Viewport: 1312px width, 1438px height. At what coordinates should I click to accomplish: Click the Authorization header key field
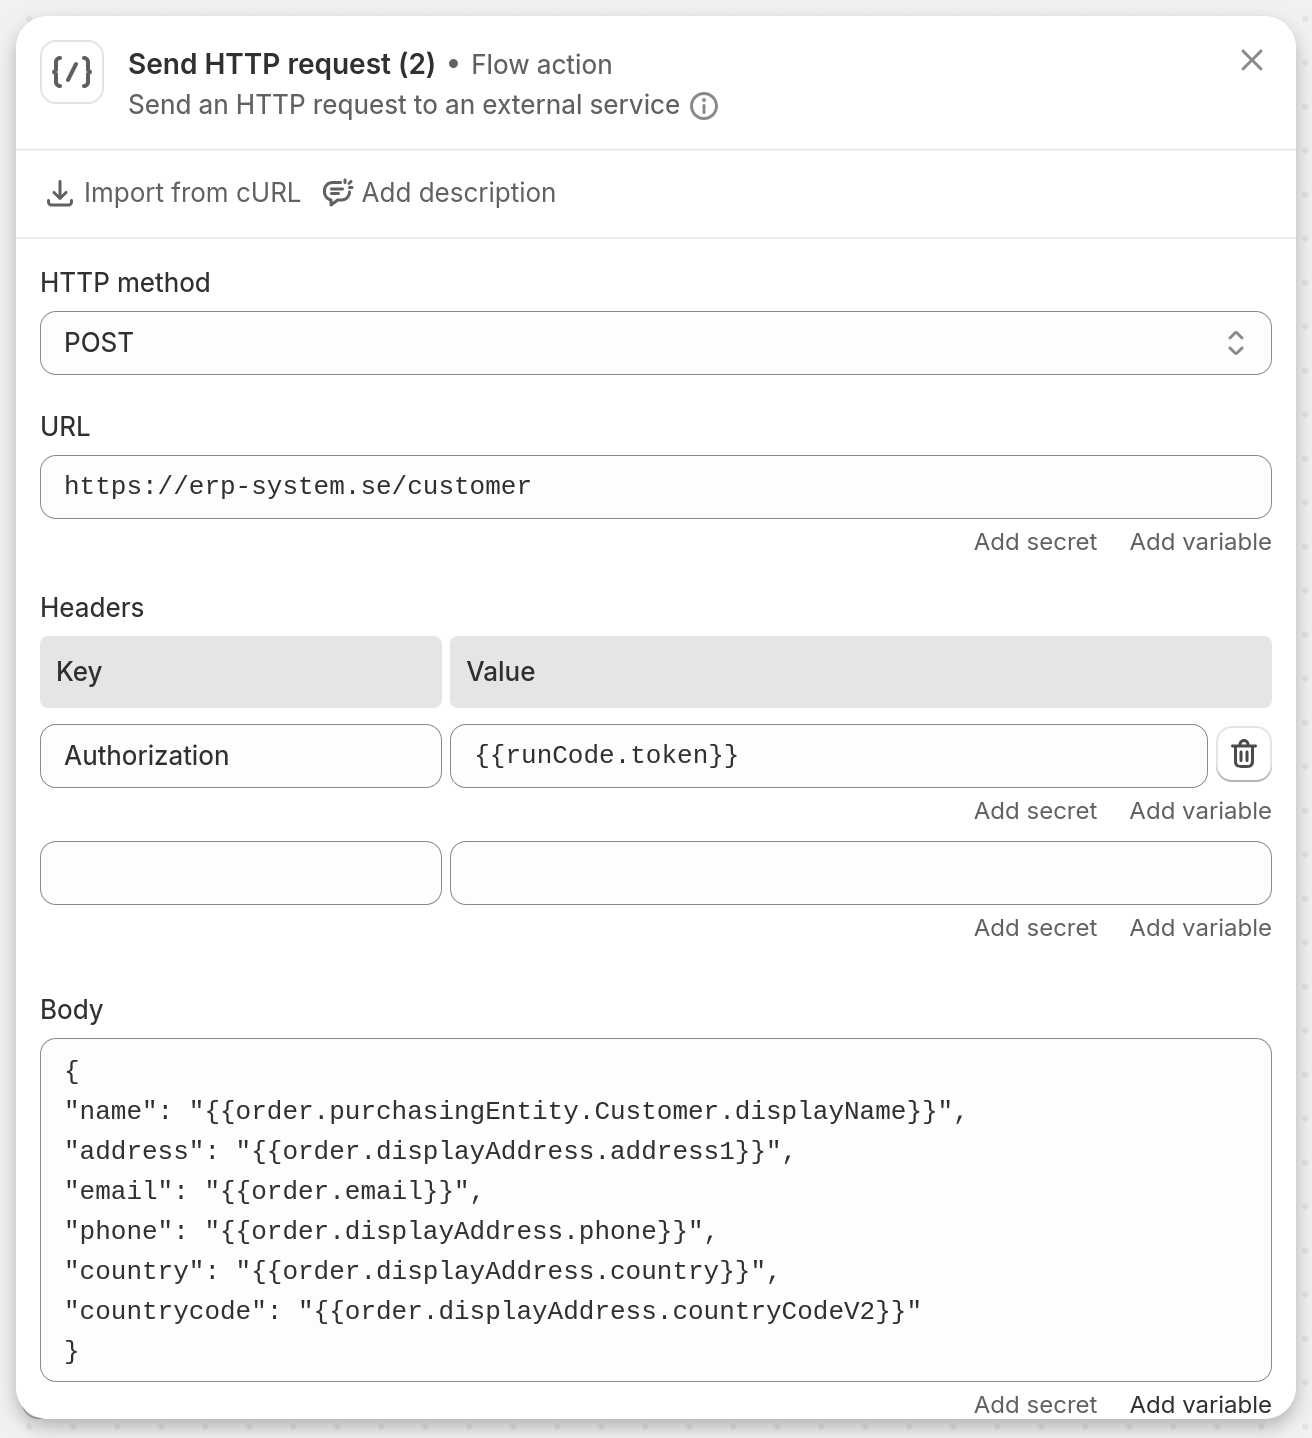pyautogui.click(x=240, y=755)
